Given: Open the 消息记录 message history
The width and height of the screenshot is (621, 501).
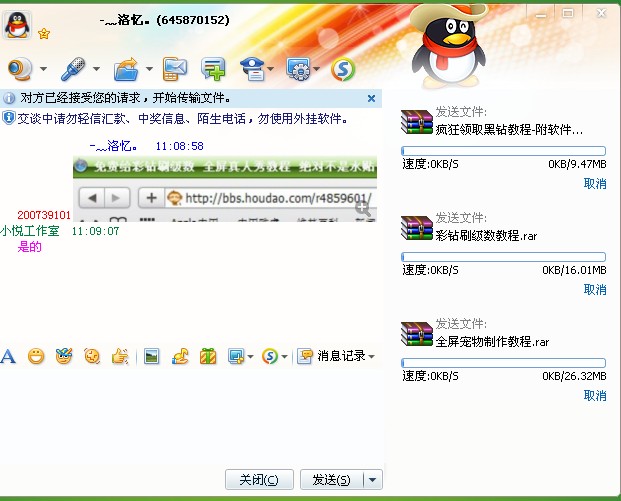Looking at the screenshot, I should [x=332, y=356].
